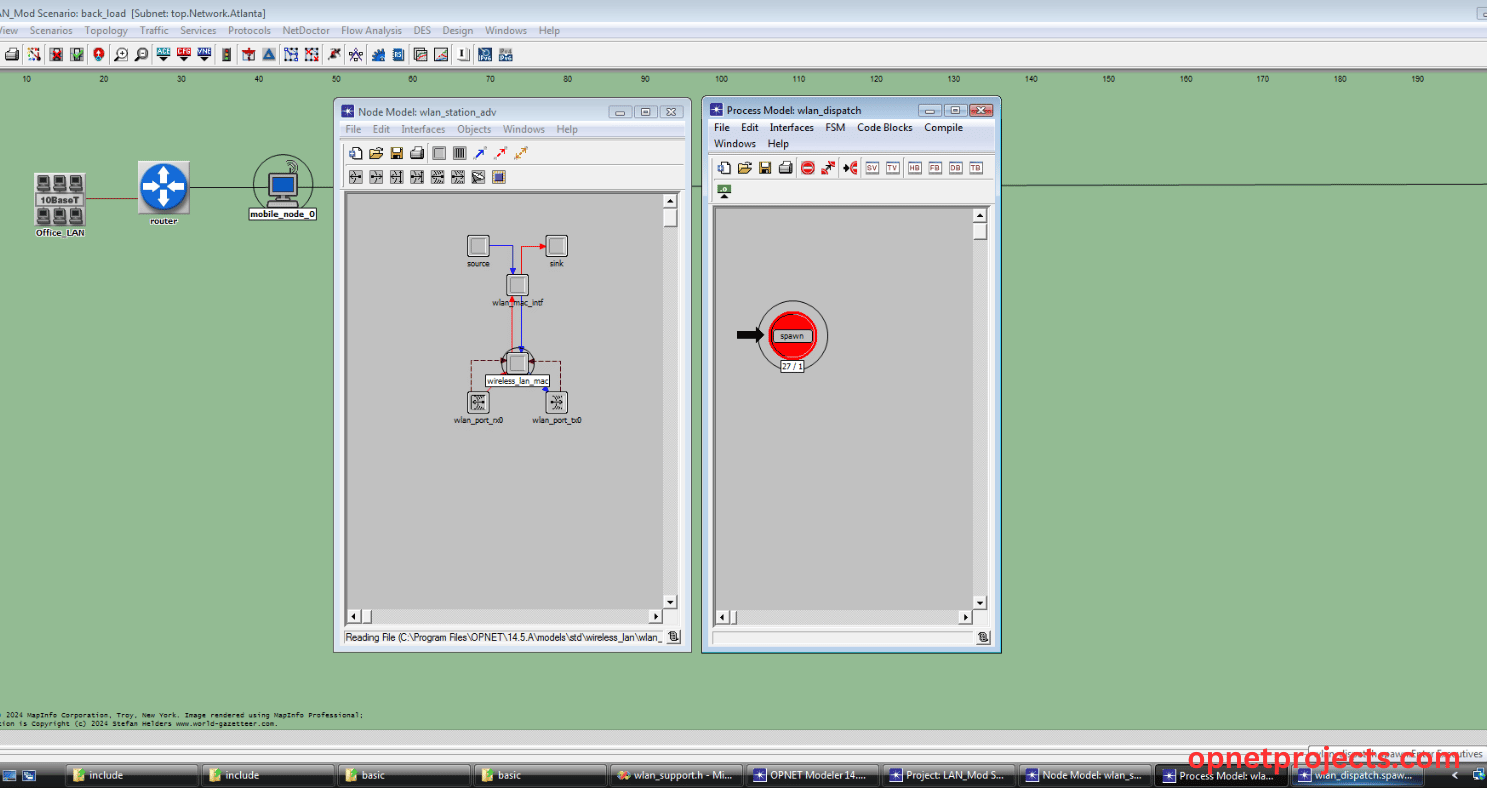Viewport: 1487px width, 788px height.
Task: Click Create Antenna icon in Node Model
Action: tap(478, 177)
